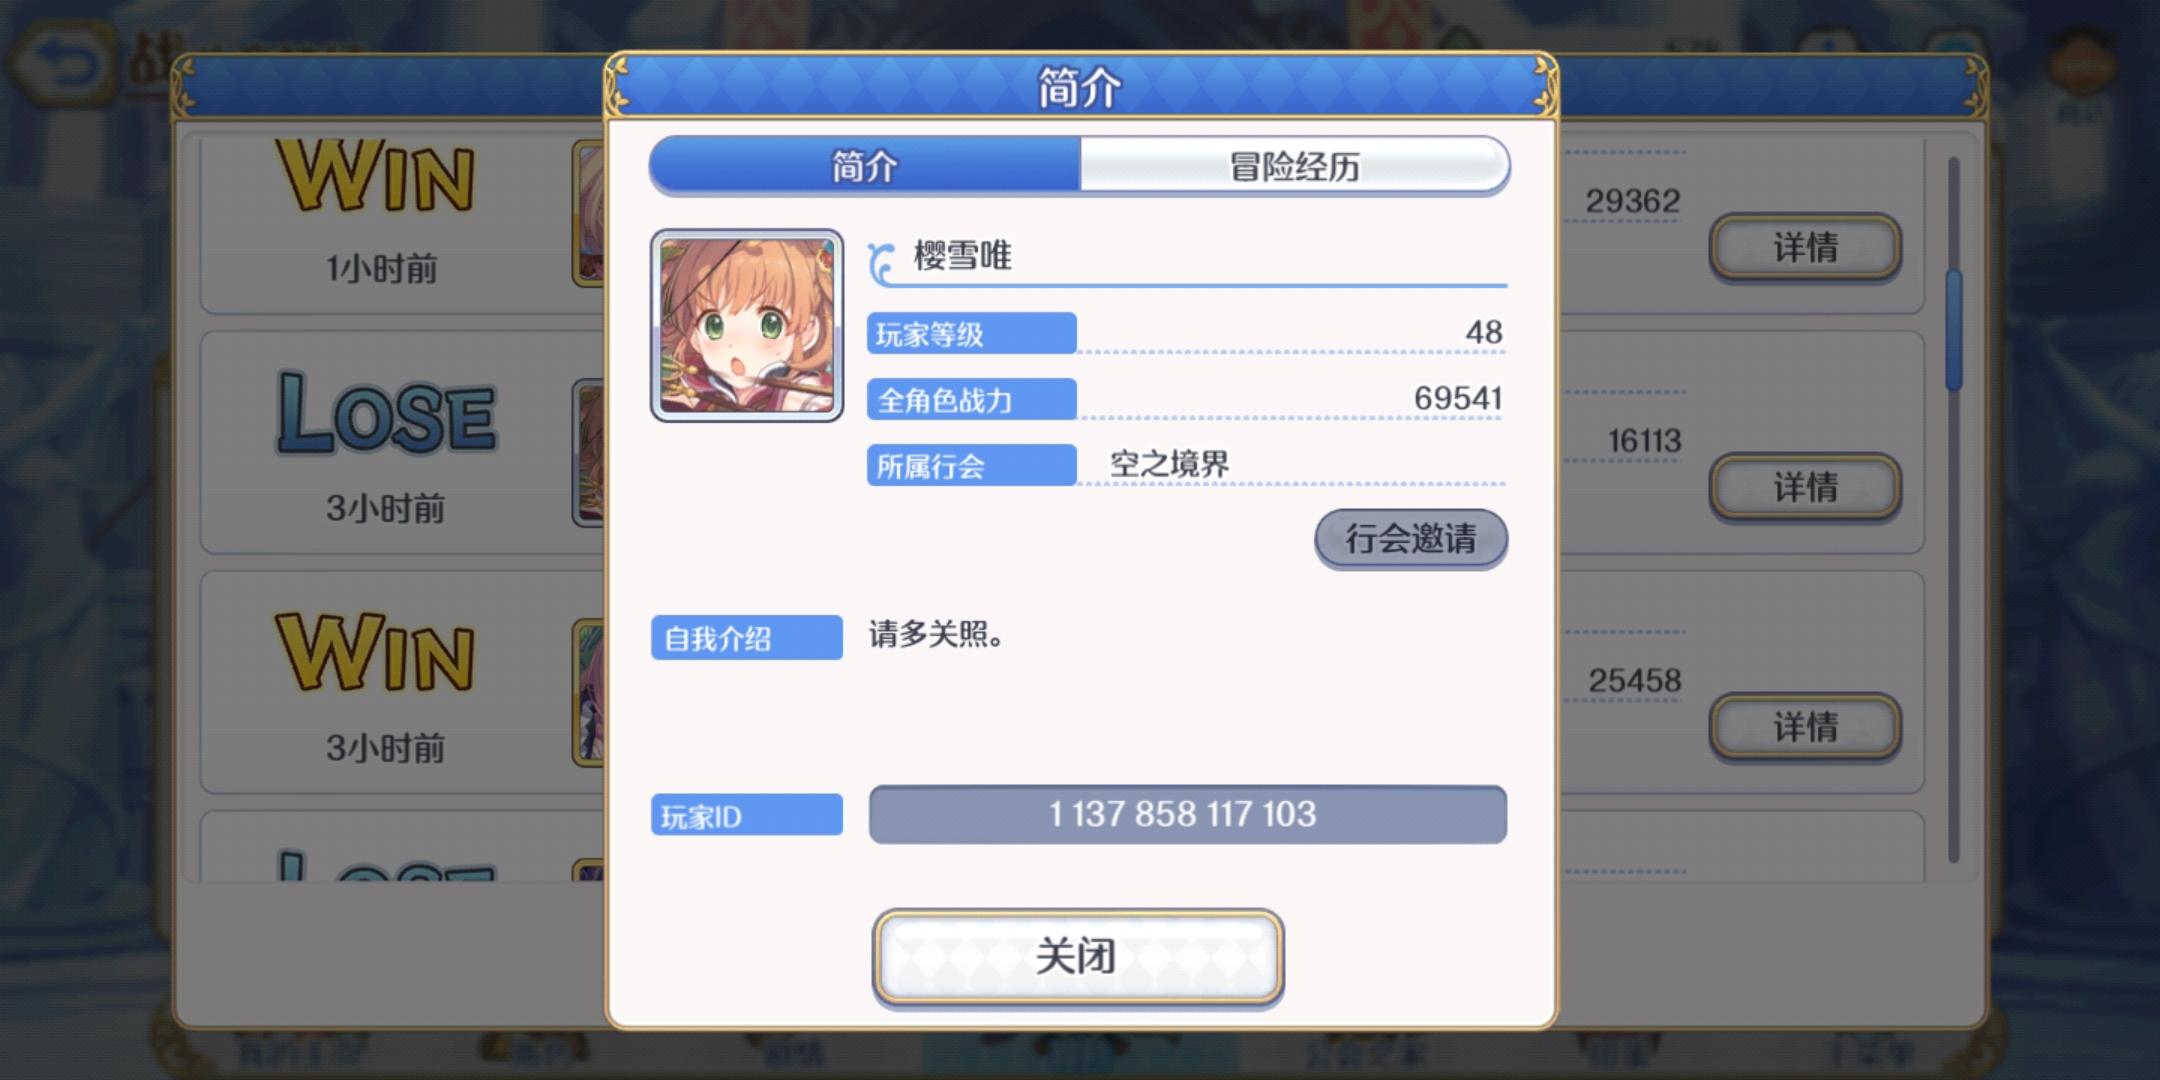The width and height of the screenshot is (2160, 1080).
Task: View 详情 for the 25458 battle
Action: [x=1805, y=727]
